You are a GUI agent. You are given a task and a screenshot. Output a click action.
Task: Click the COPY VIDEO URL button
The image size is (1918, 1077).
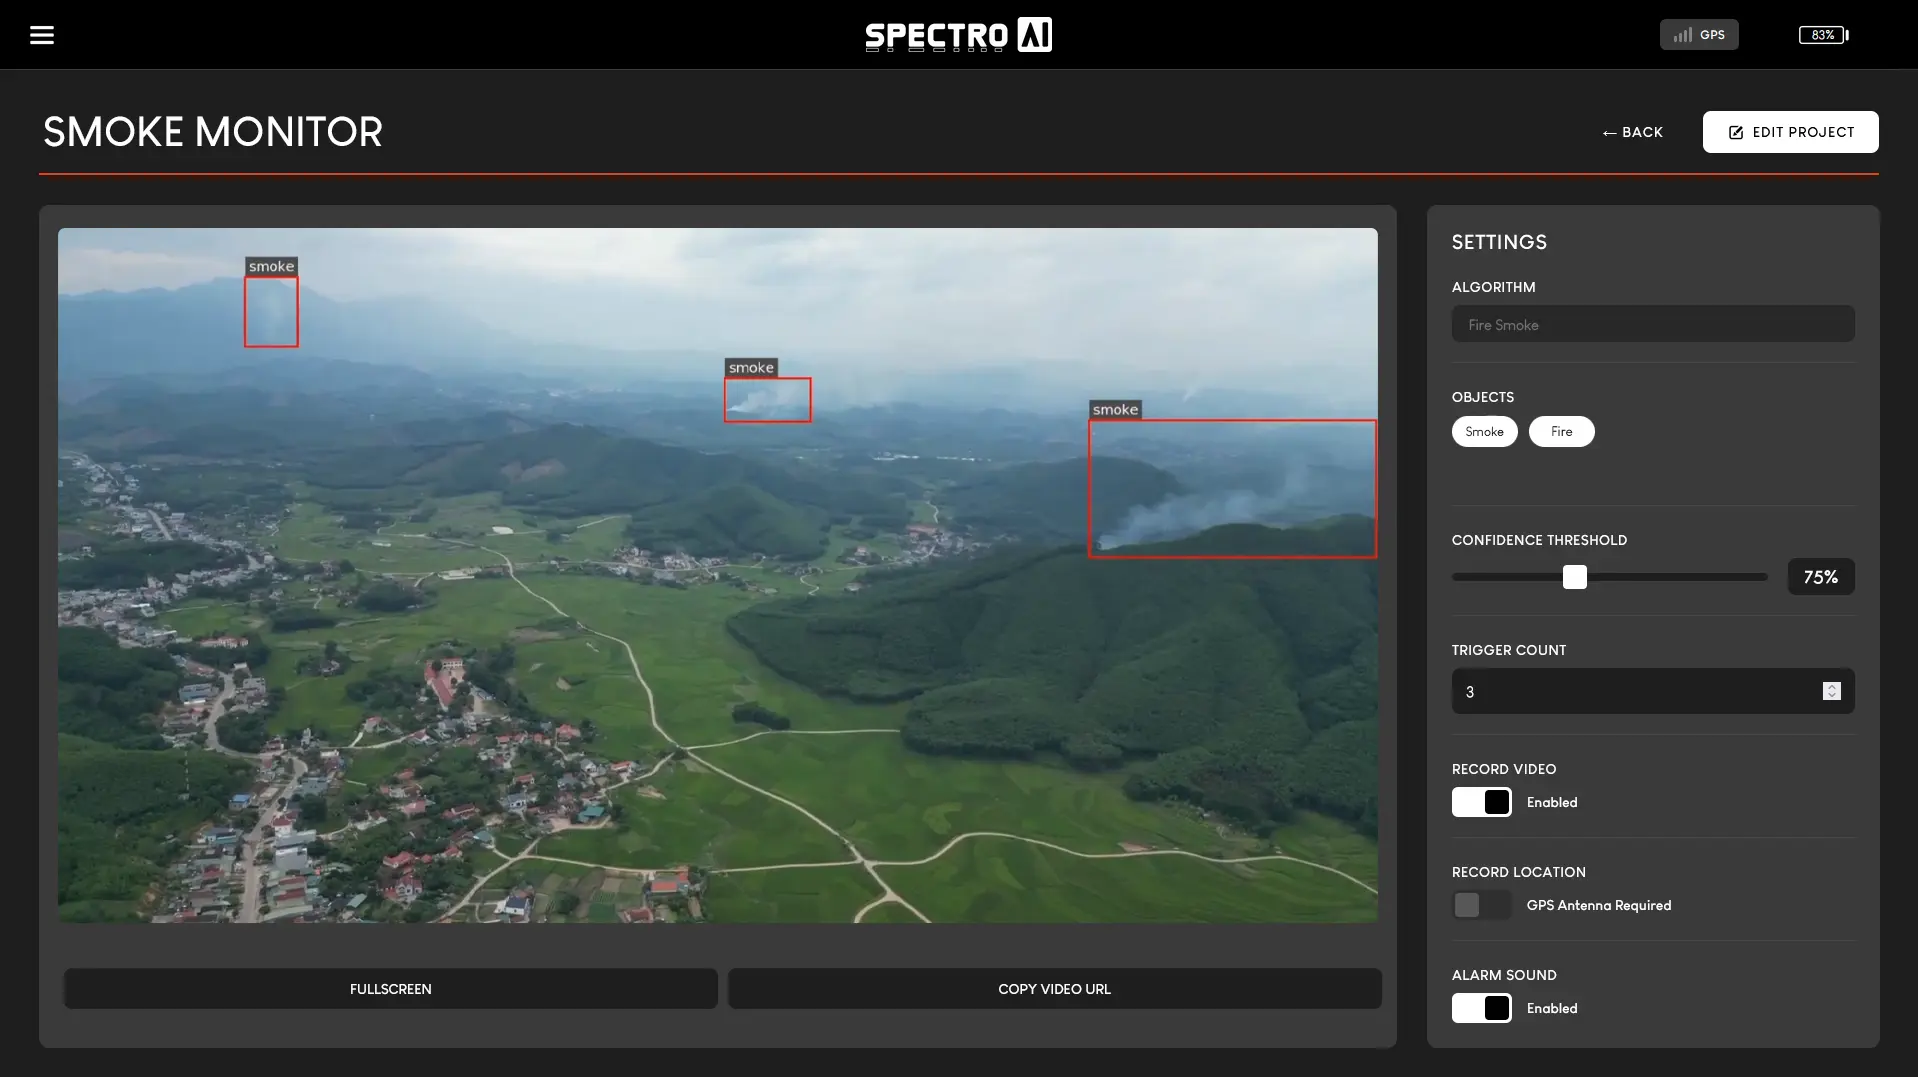[1053, 988]
